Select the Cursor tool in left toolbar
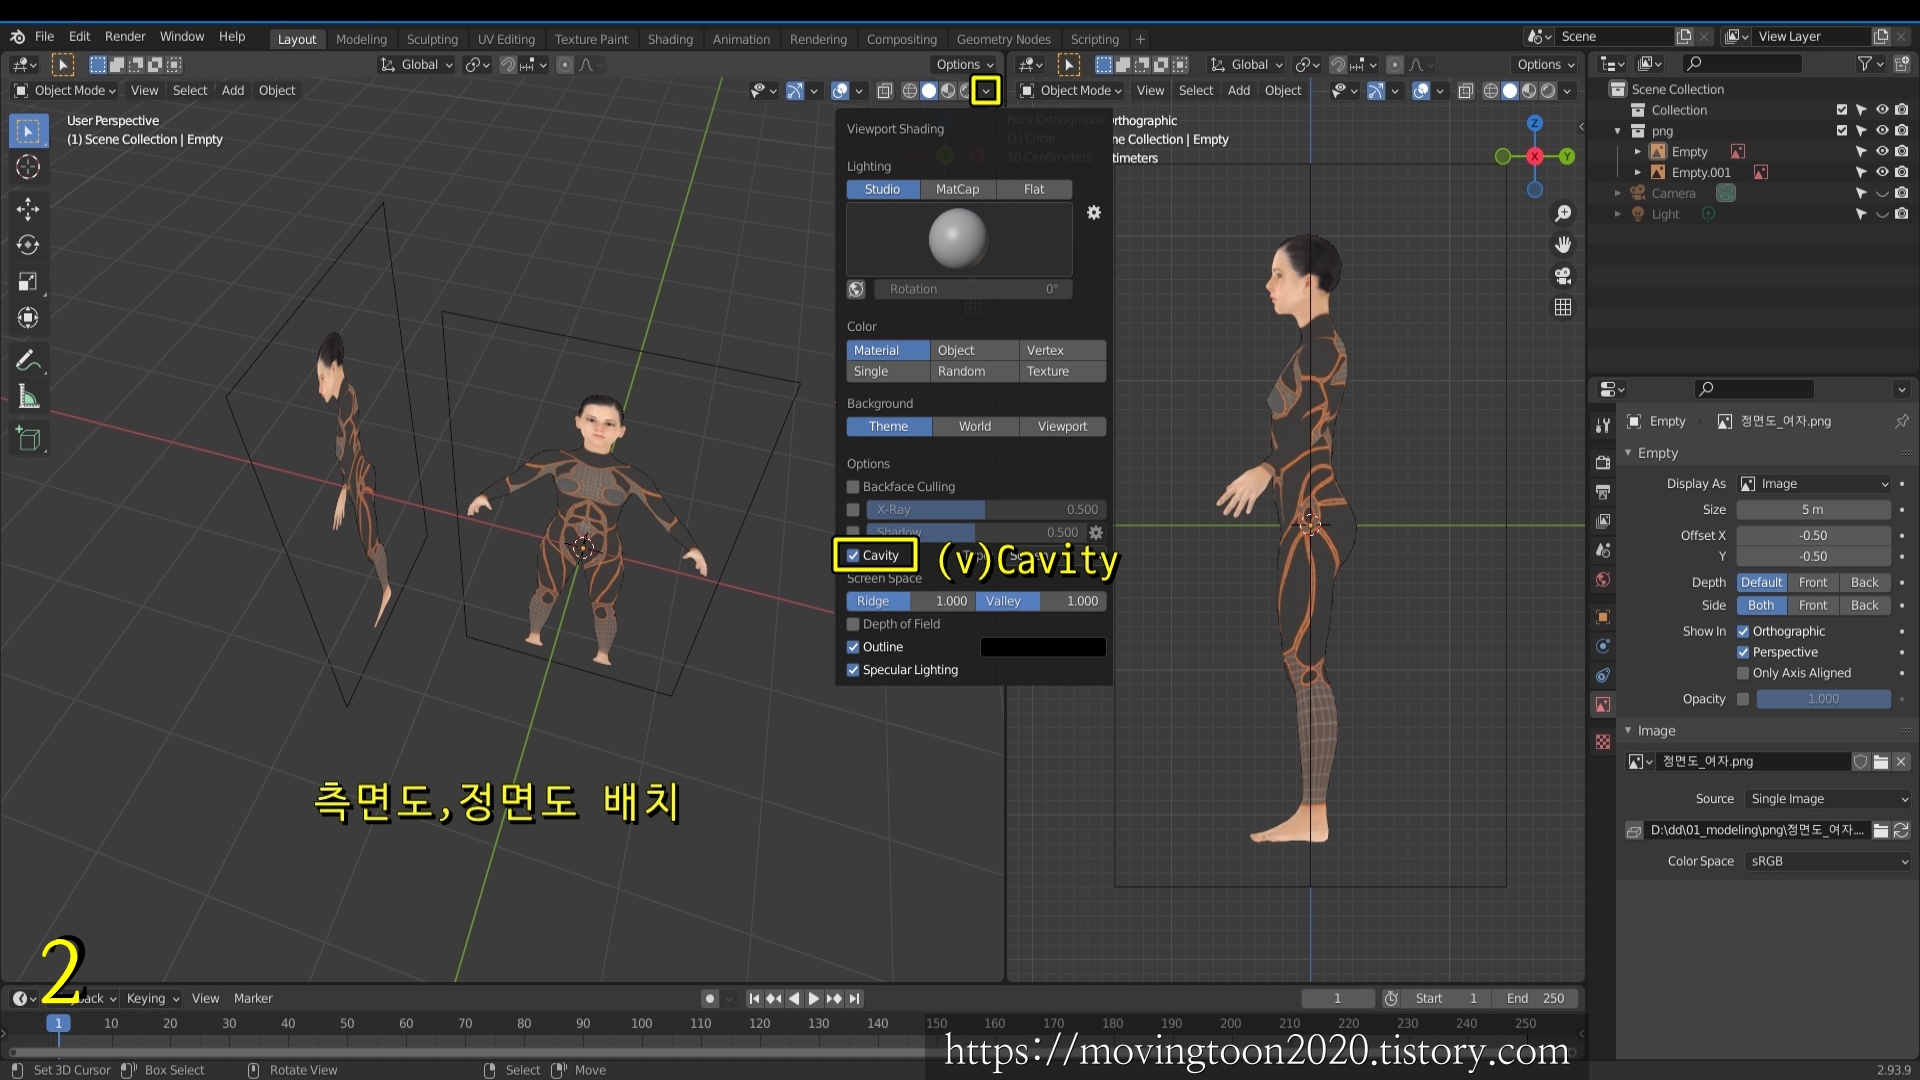 pyautogui.click(x=28, y=168)
